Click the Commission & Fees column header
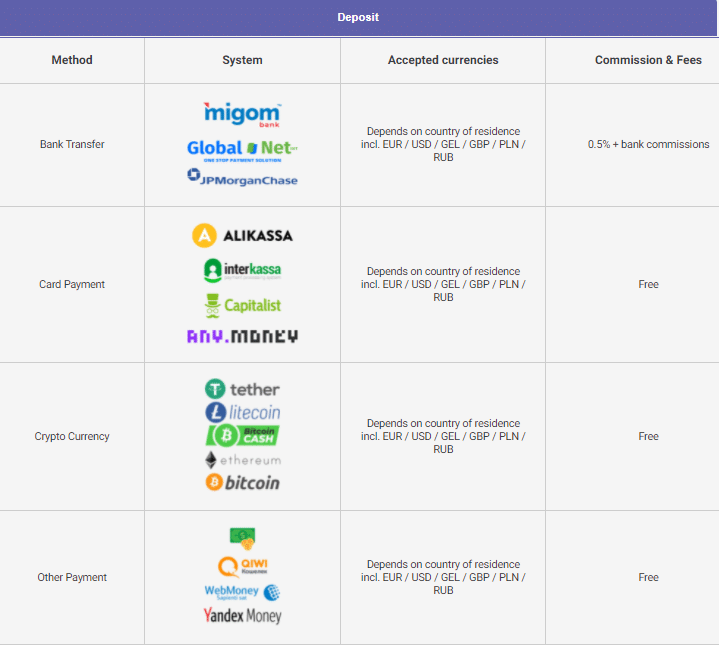 648,60
